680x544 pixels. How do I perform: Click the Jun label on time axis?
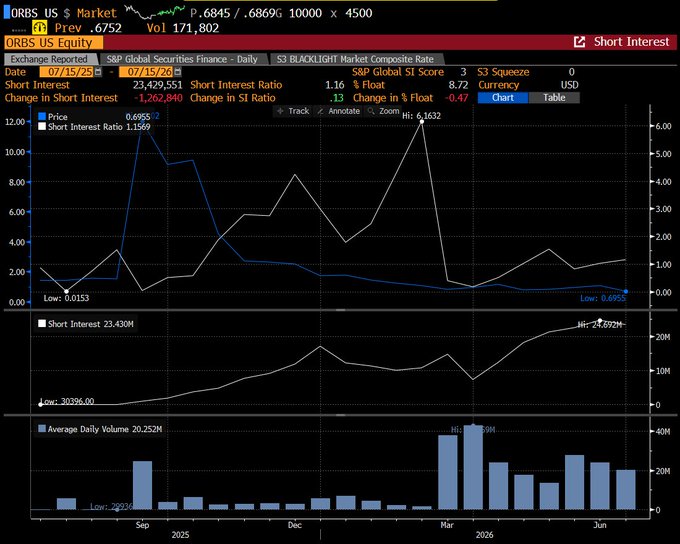click(600, 525)
